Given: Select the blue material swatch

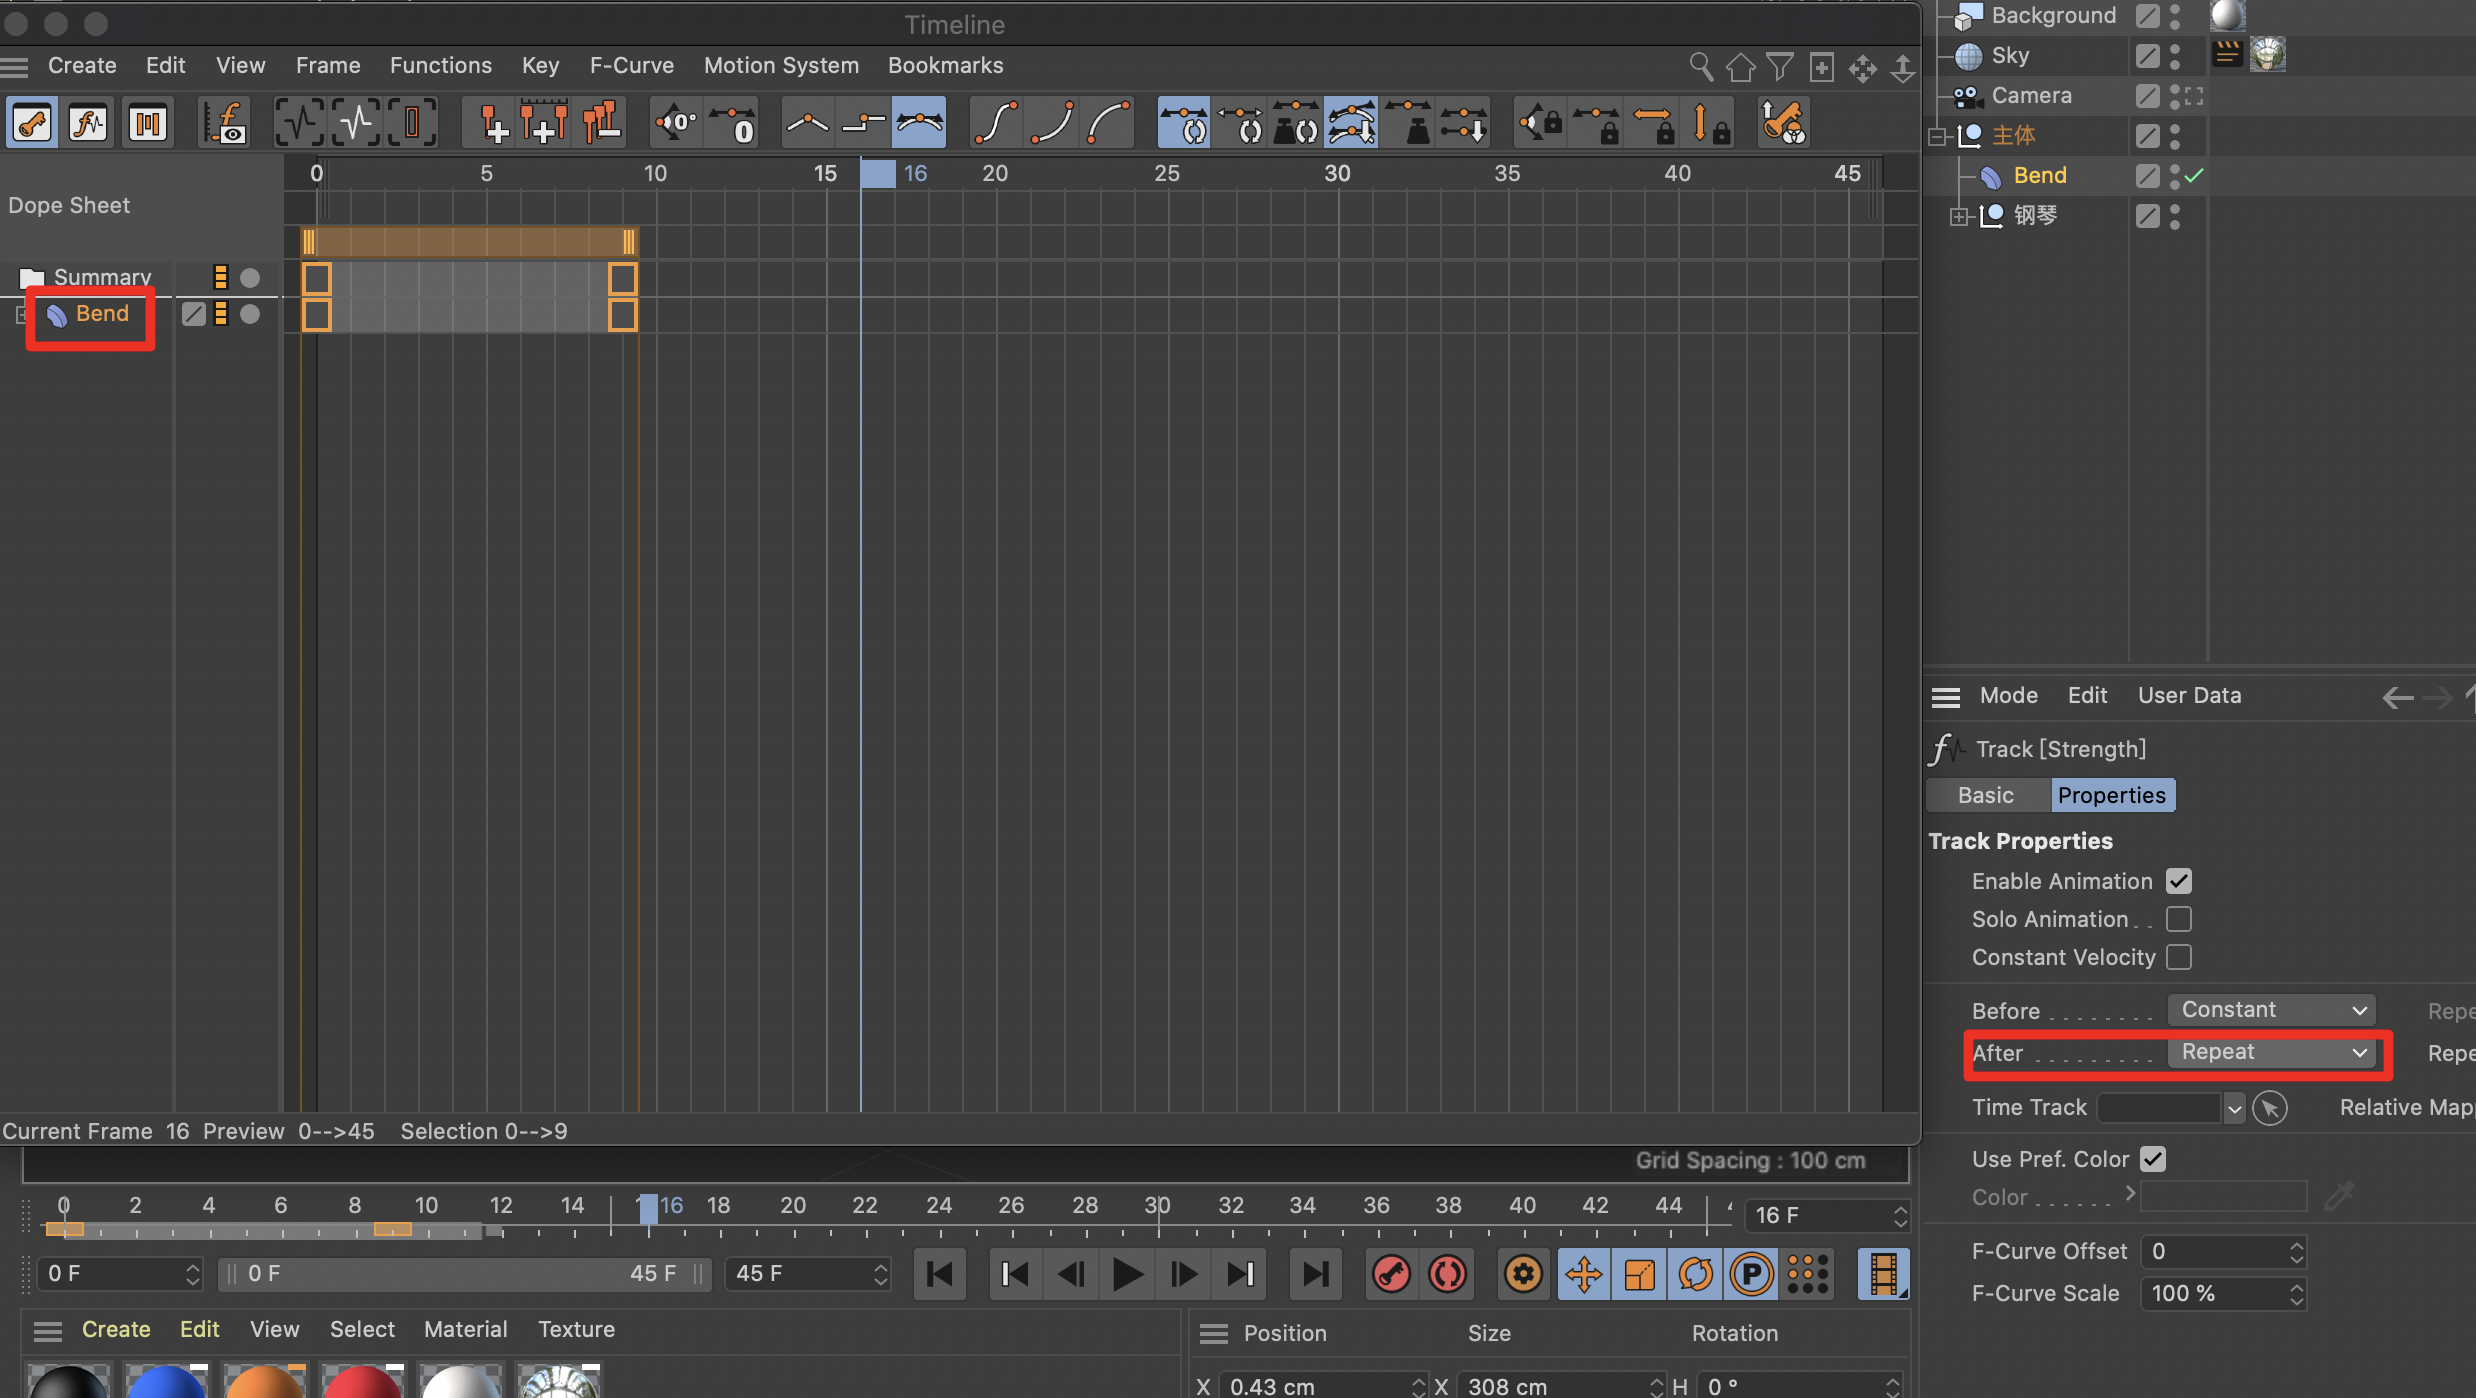Looking at the screenshot, I should (x=166, y=1381).
